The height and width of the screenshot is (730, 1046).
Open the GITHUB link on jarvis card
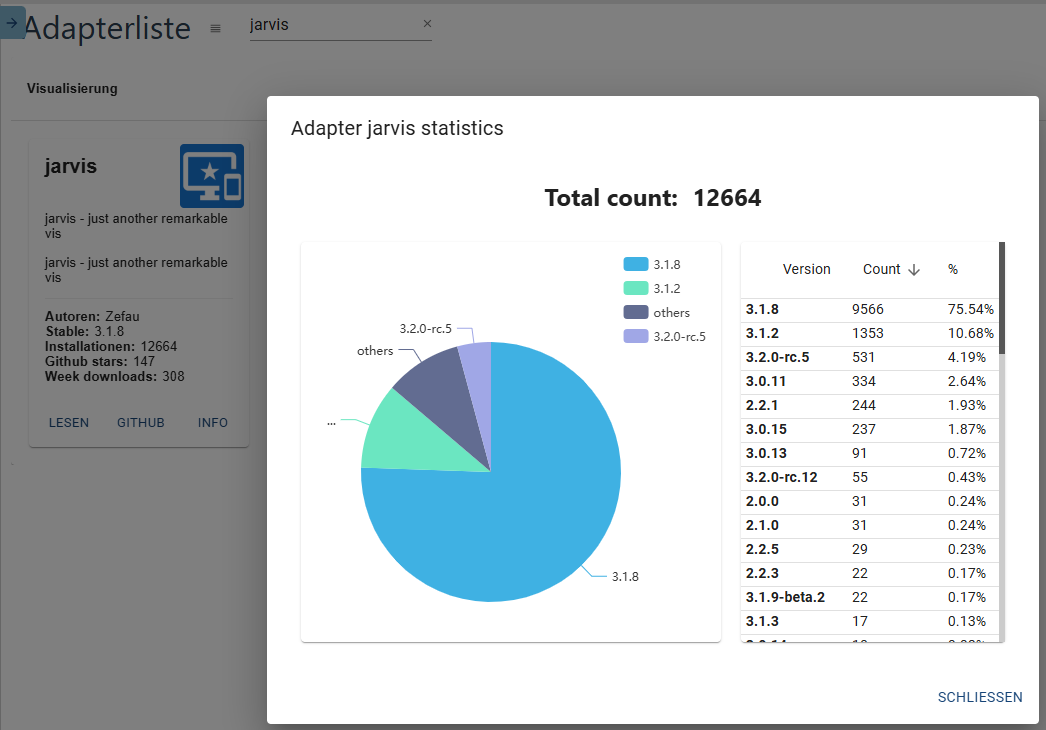(x=140, y=423)
